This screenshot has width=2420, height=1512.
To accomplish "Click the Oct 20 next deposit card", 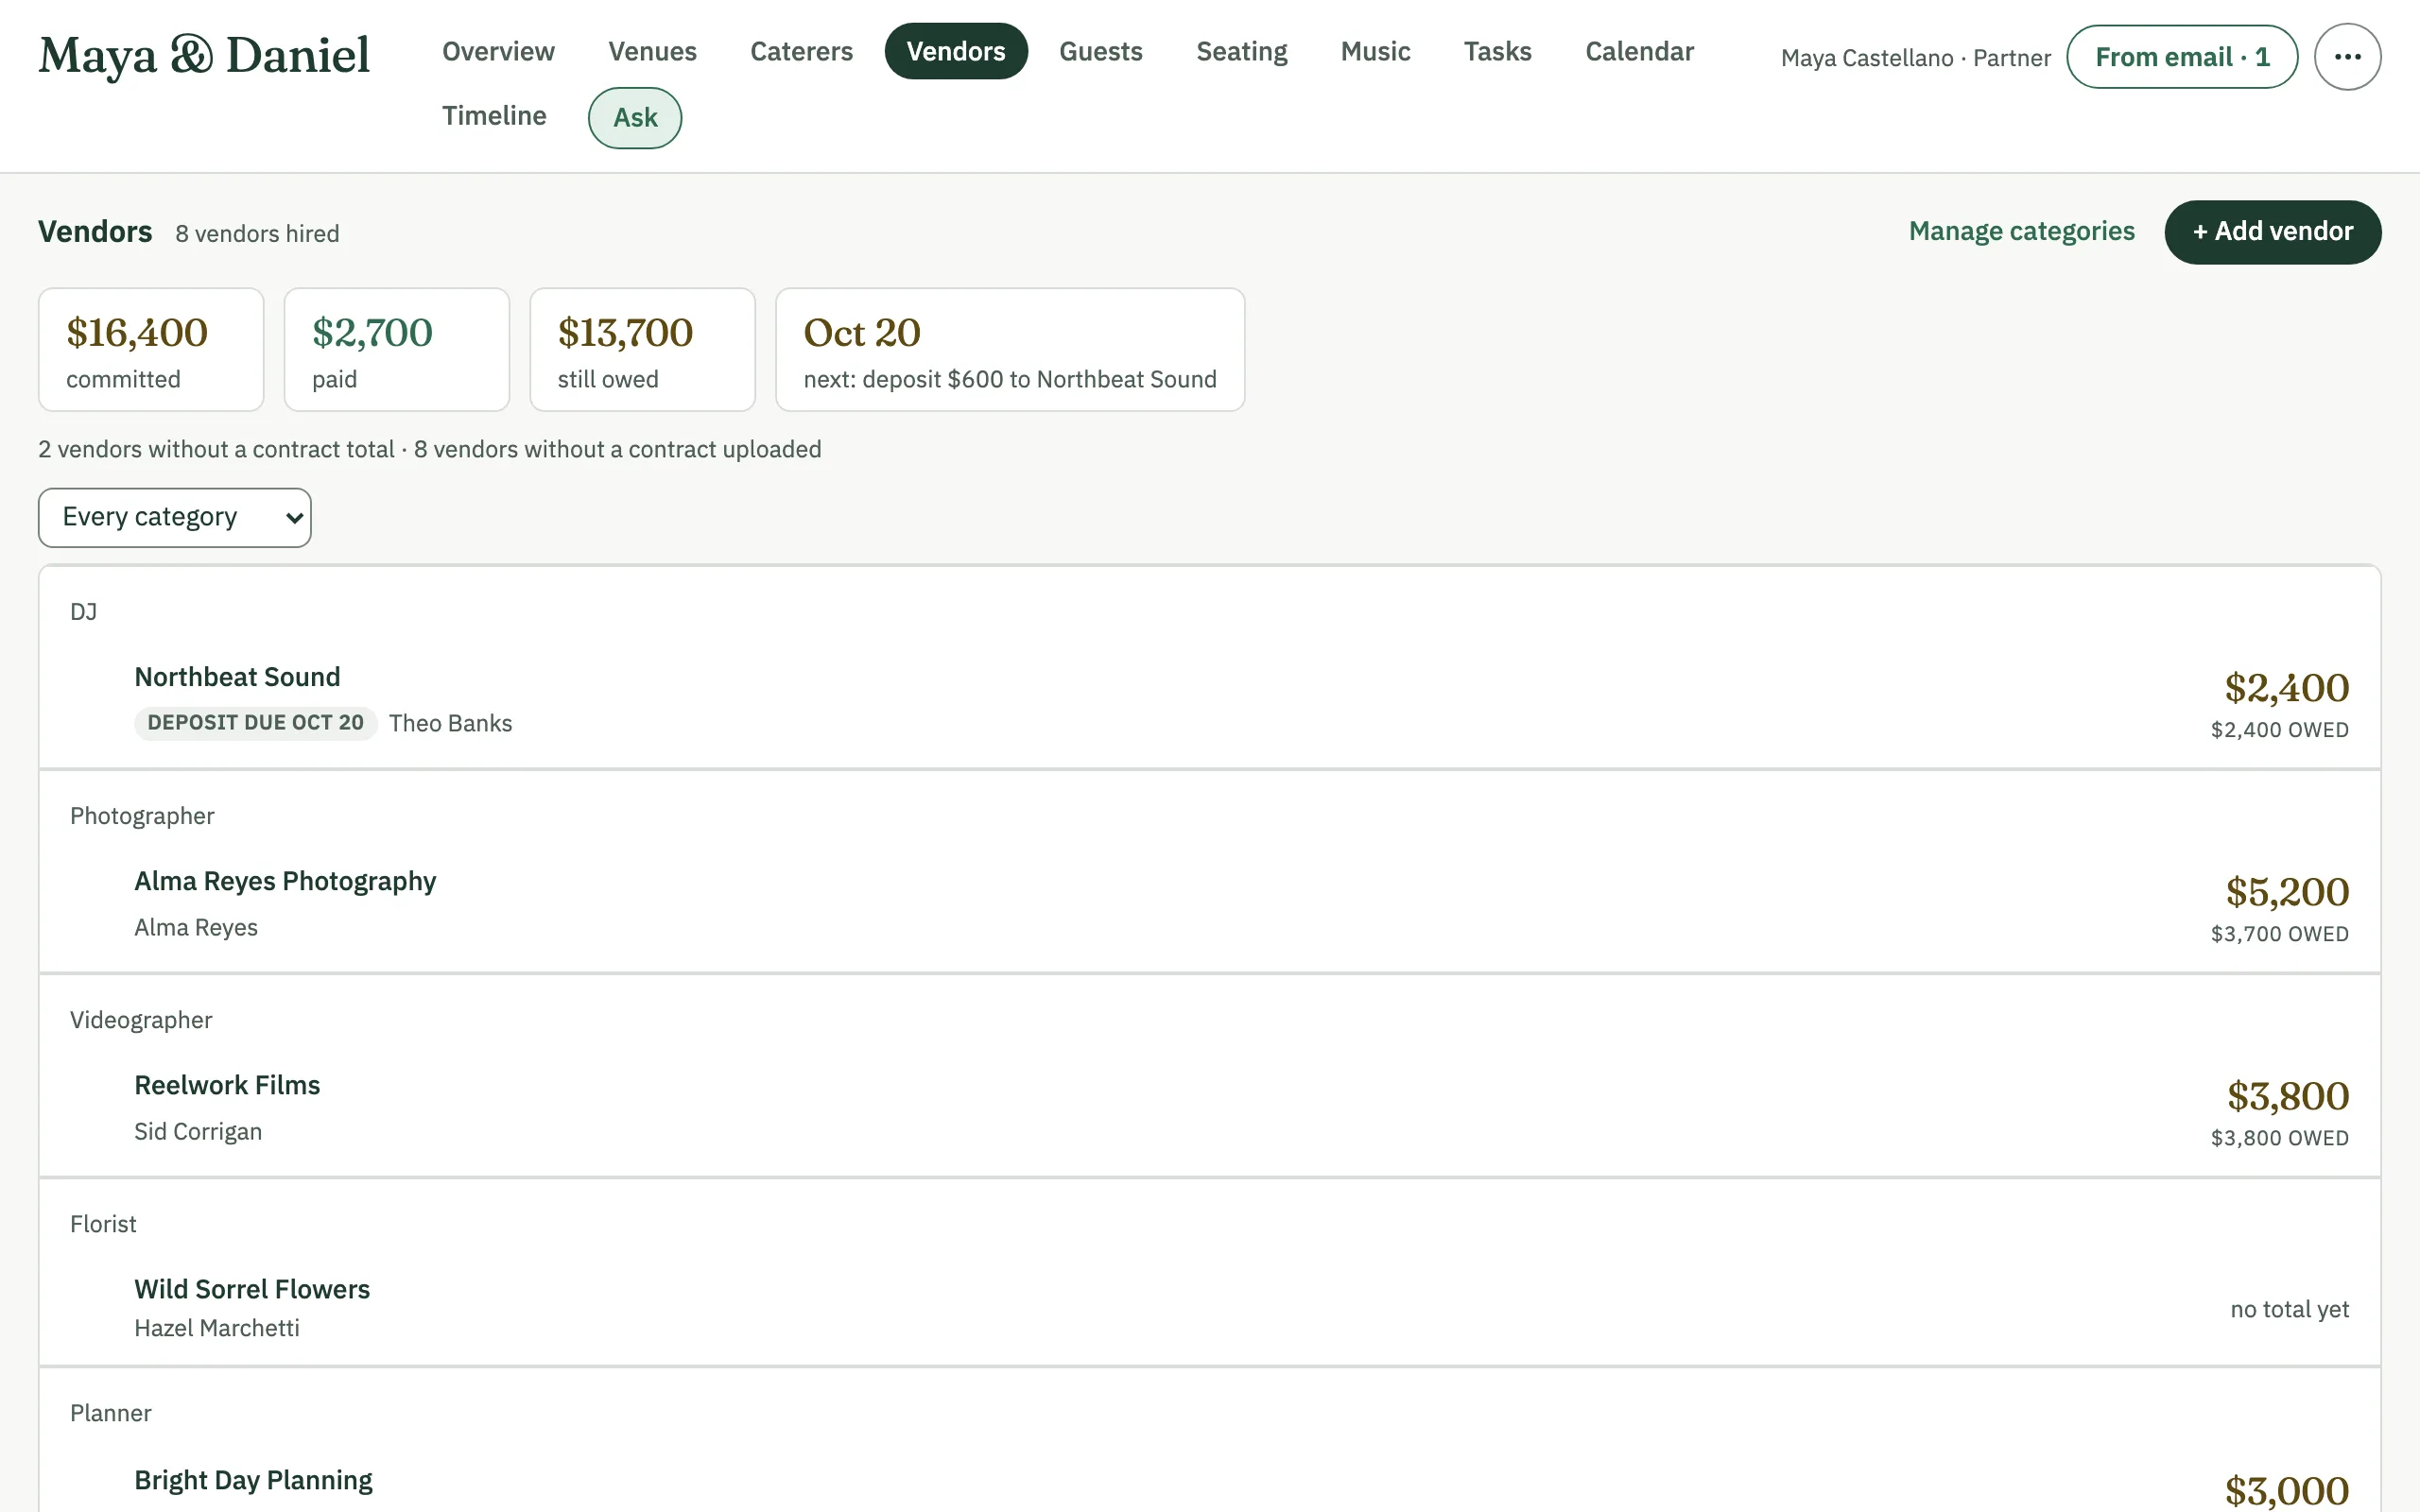I will point(1010,350).
